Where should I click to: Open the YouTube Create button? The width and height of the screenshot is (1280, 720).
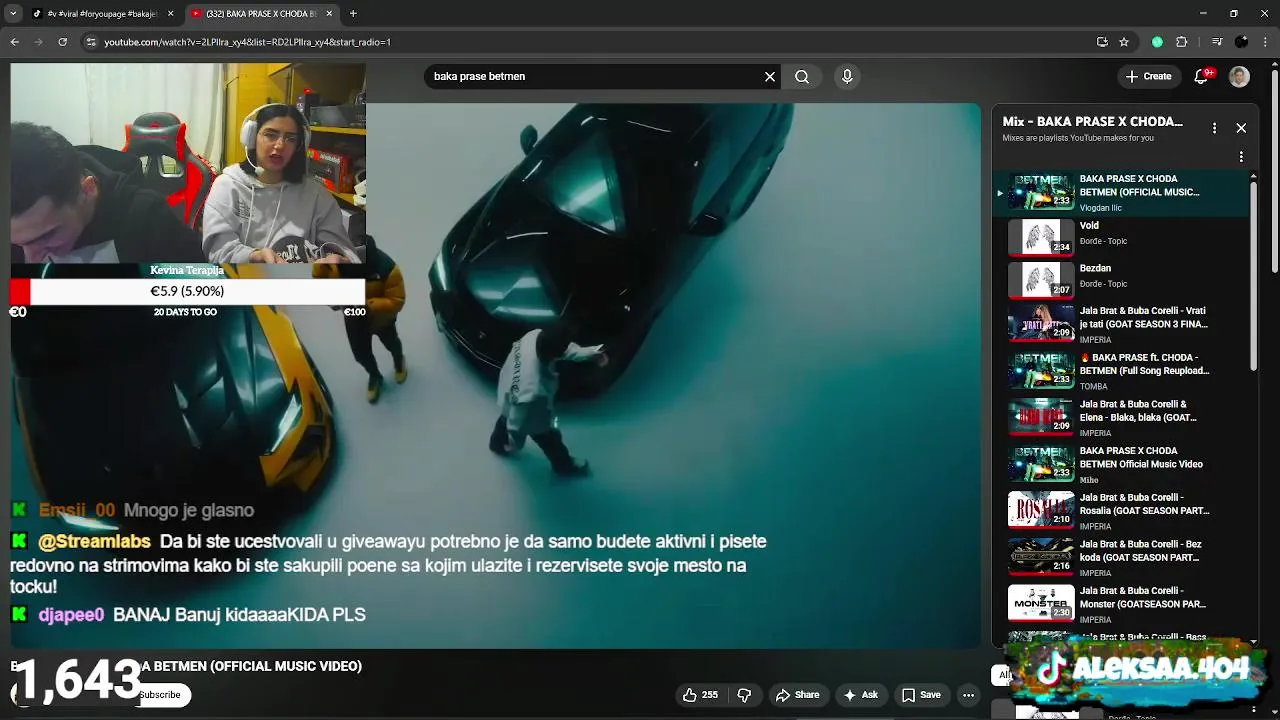point(1148,76)
